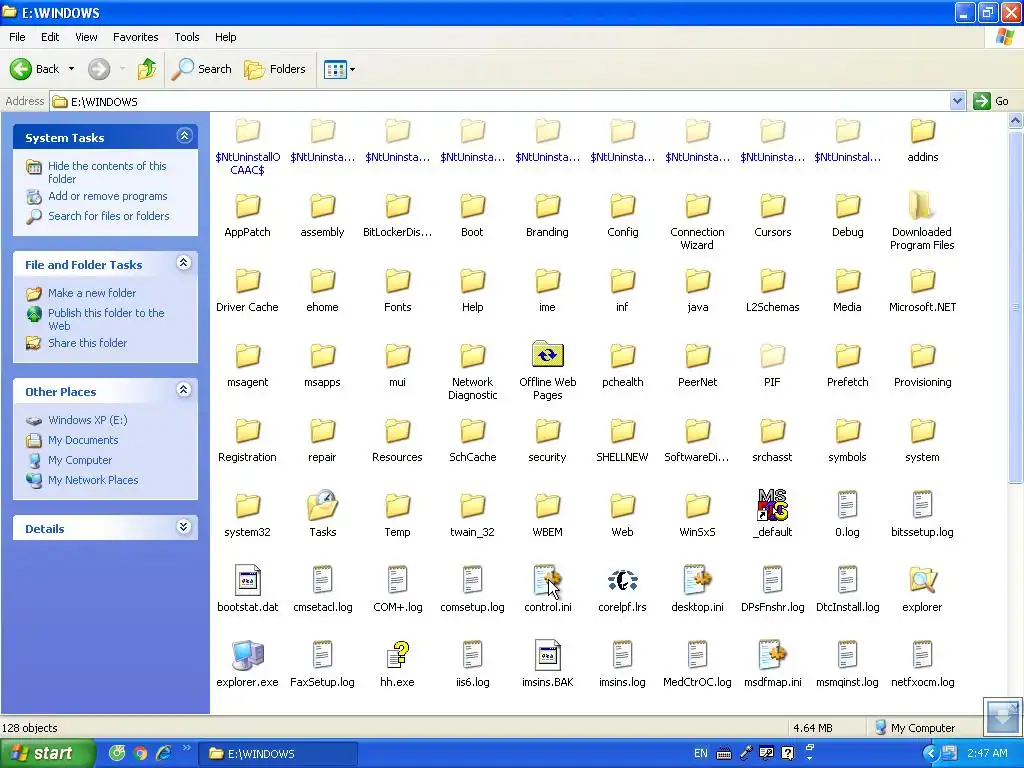
Task: Select the corelpf.lrs file icon
Action: pyautogui.click(x=622, y=580)
